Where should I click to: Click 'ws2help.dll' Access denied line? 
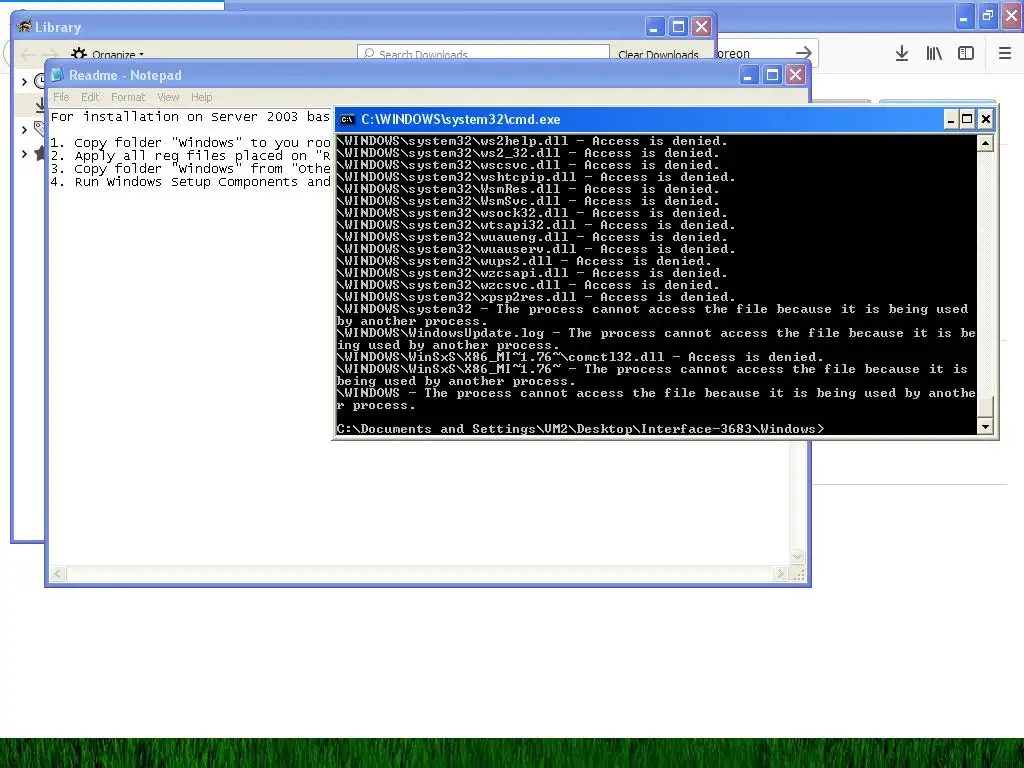tap(532, 141)
